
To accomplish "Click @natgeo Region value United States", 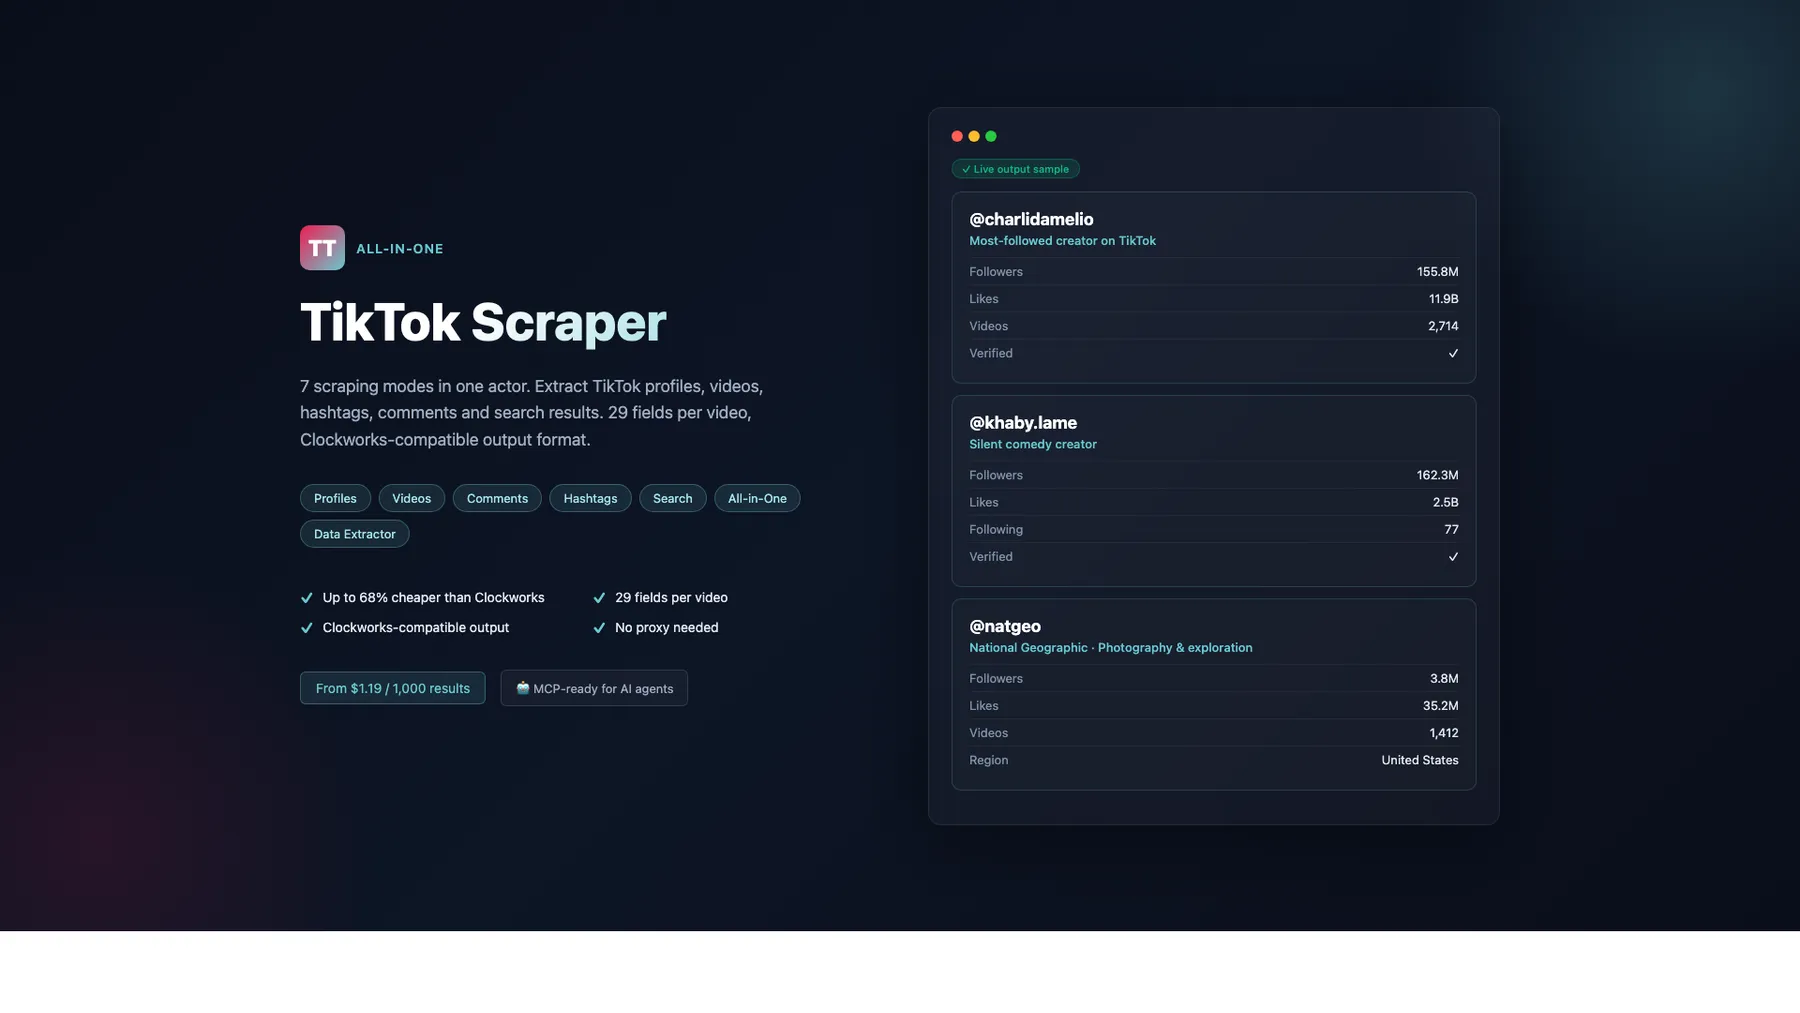I will [x=1419, y=760].
